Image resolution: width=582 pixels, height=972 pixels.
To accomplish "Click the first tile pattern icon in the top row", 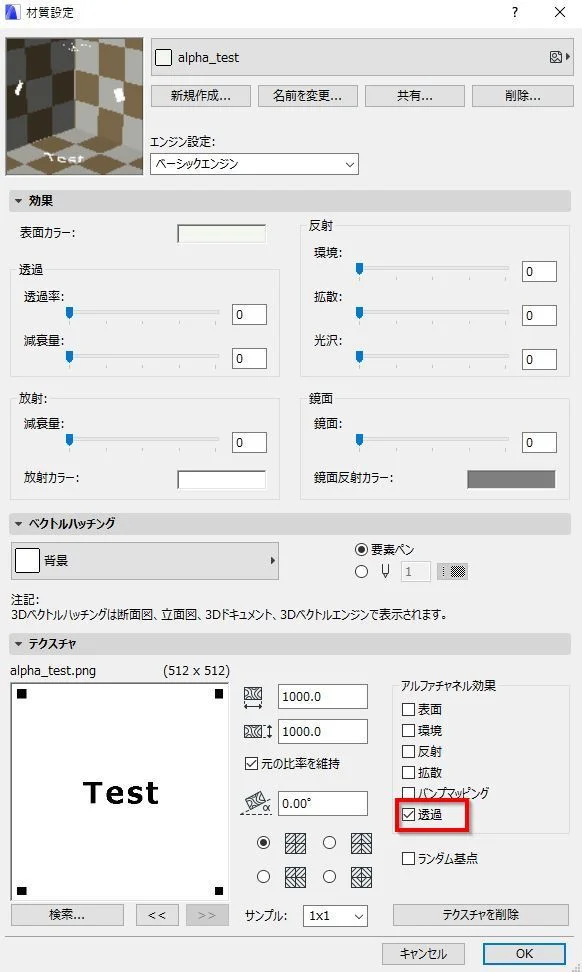I will (x=295, y=843).
